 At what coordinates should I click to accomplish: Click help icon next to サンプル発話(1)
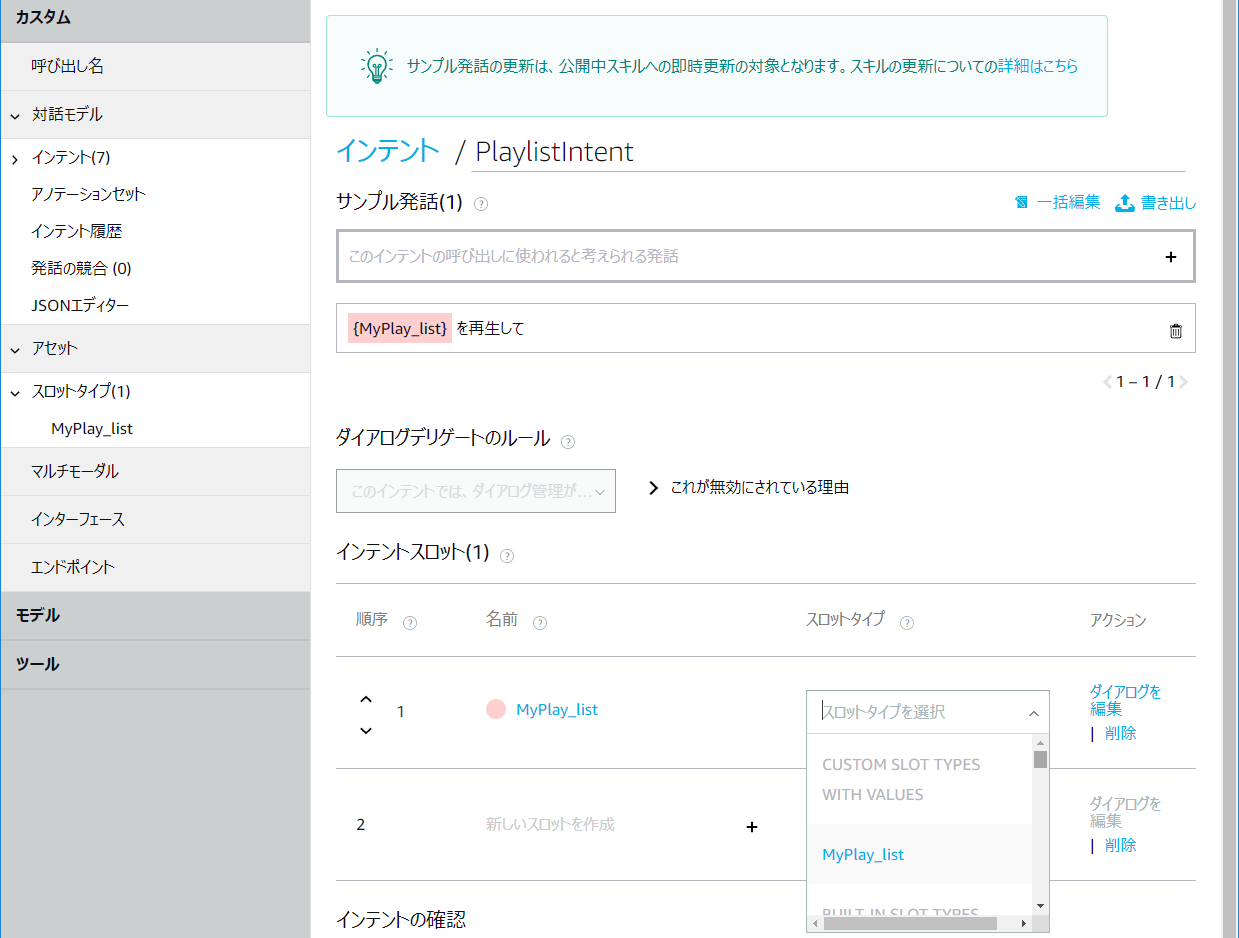pos(481,204)
